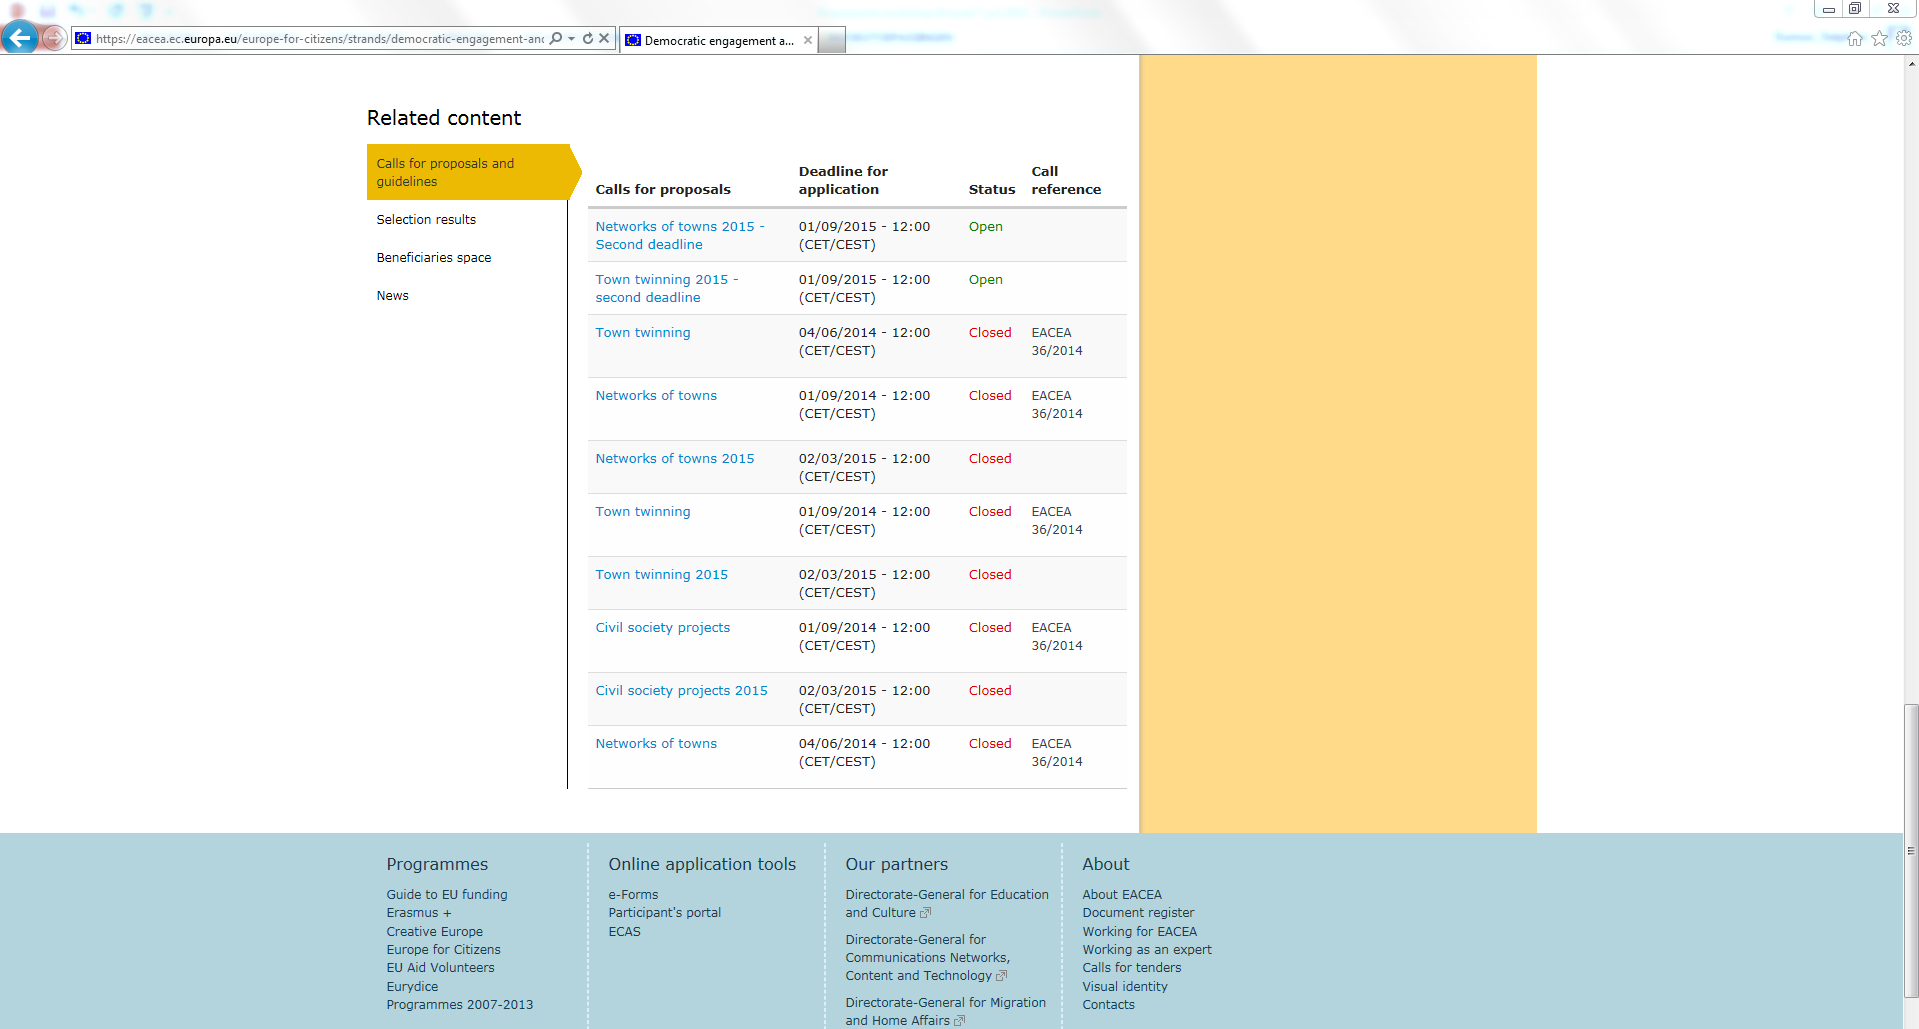Click the Closed status in Town twinning 2015 row

(x=990, y=575)
